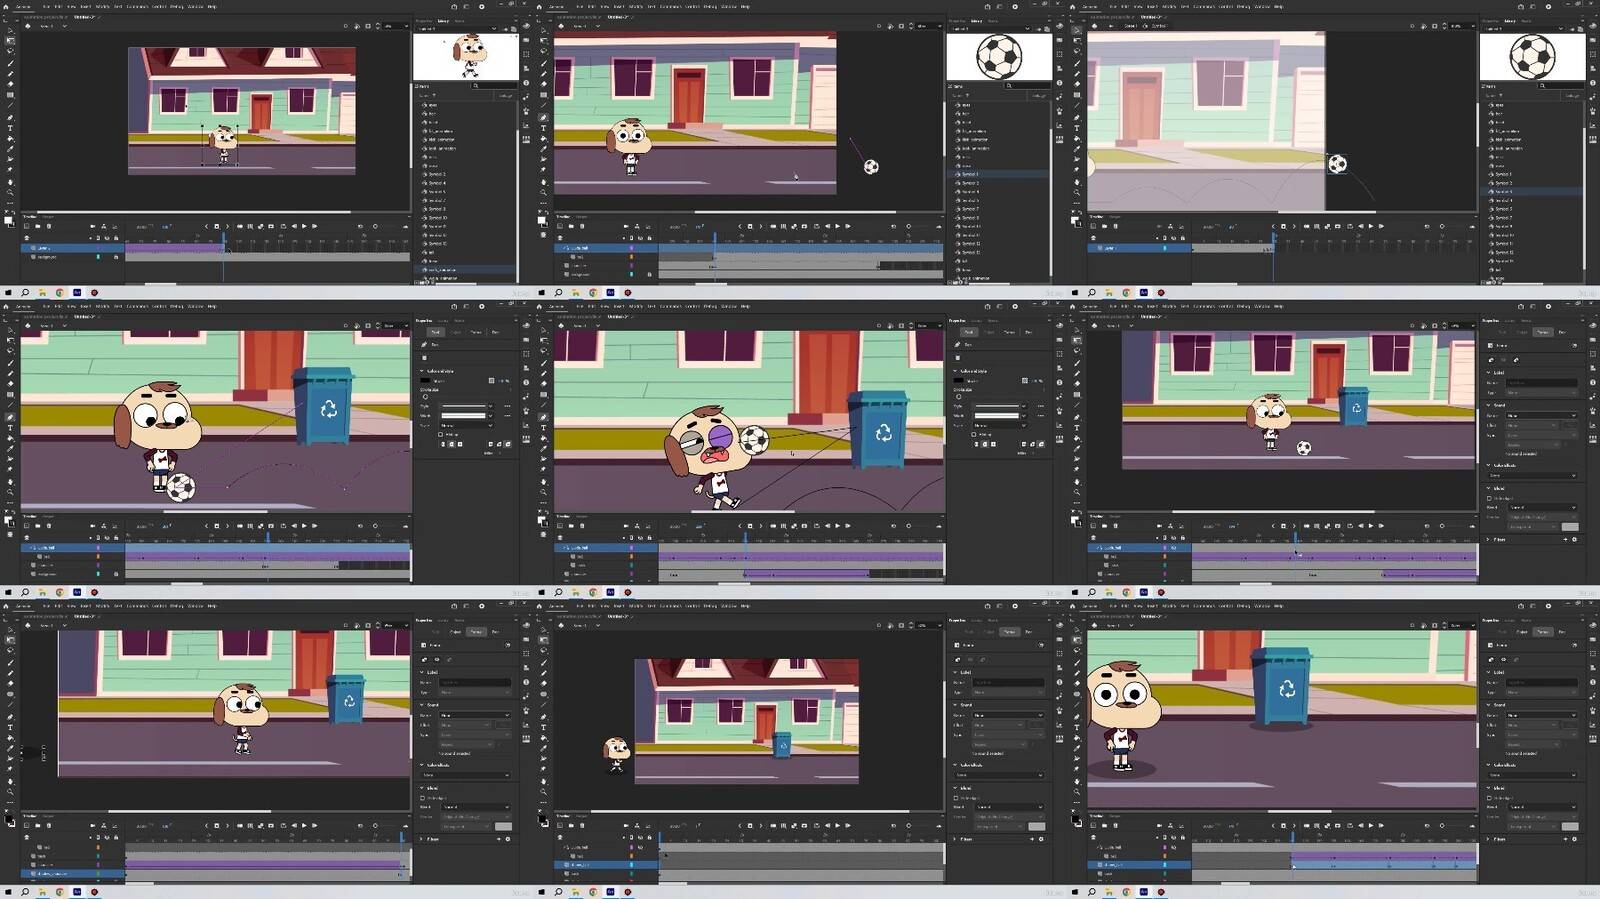Toggle show-all-layers header icon in bottom-right screenshot
This screenshot has height=899, width=1600.
(1173, 838)
